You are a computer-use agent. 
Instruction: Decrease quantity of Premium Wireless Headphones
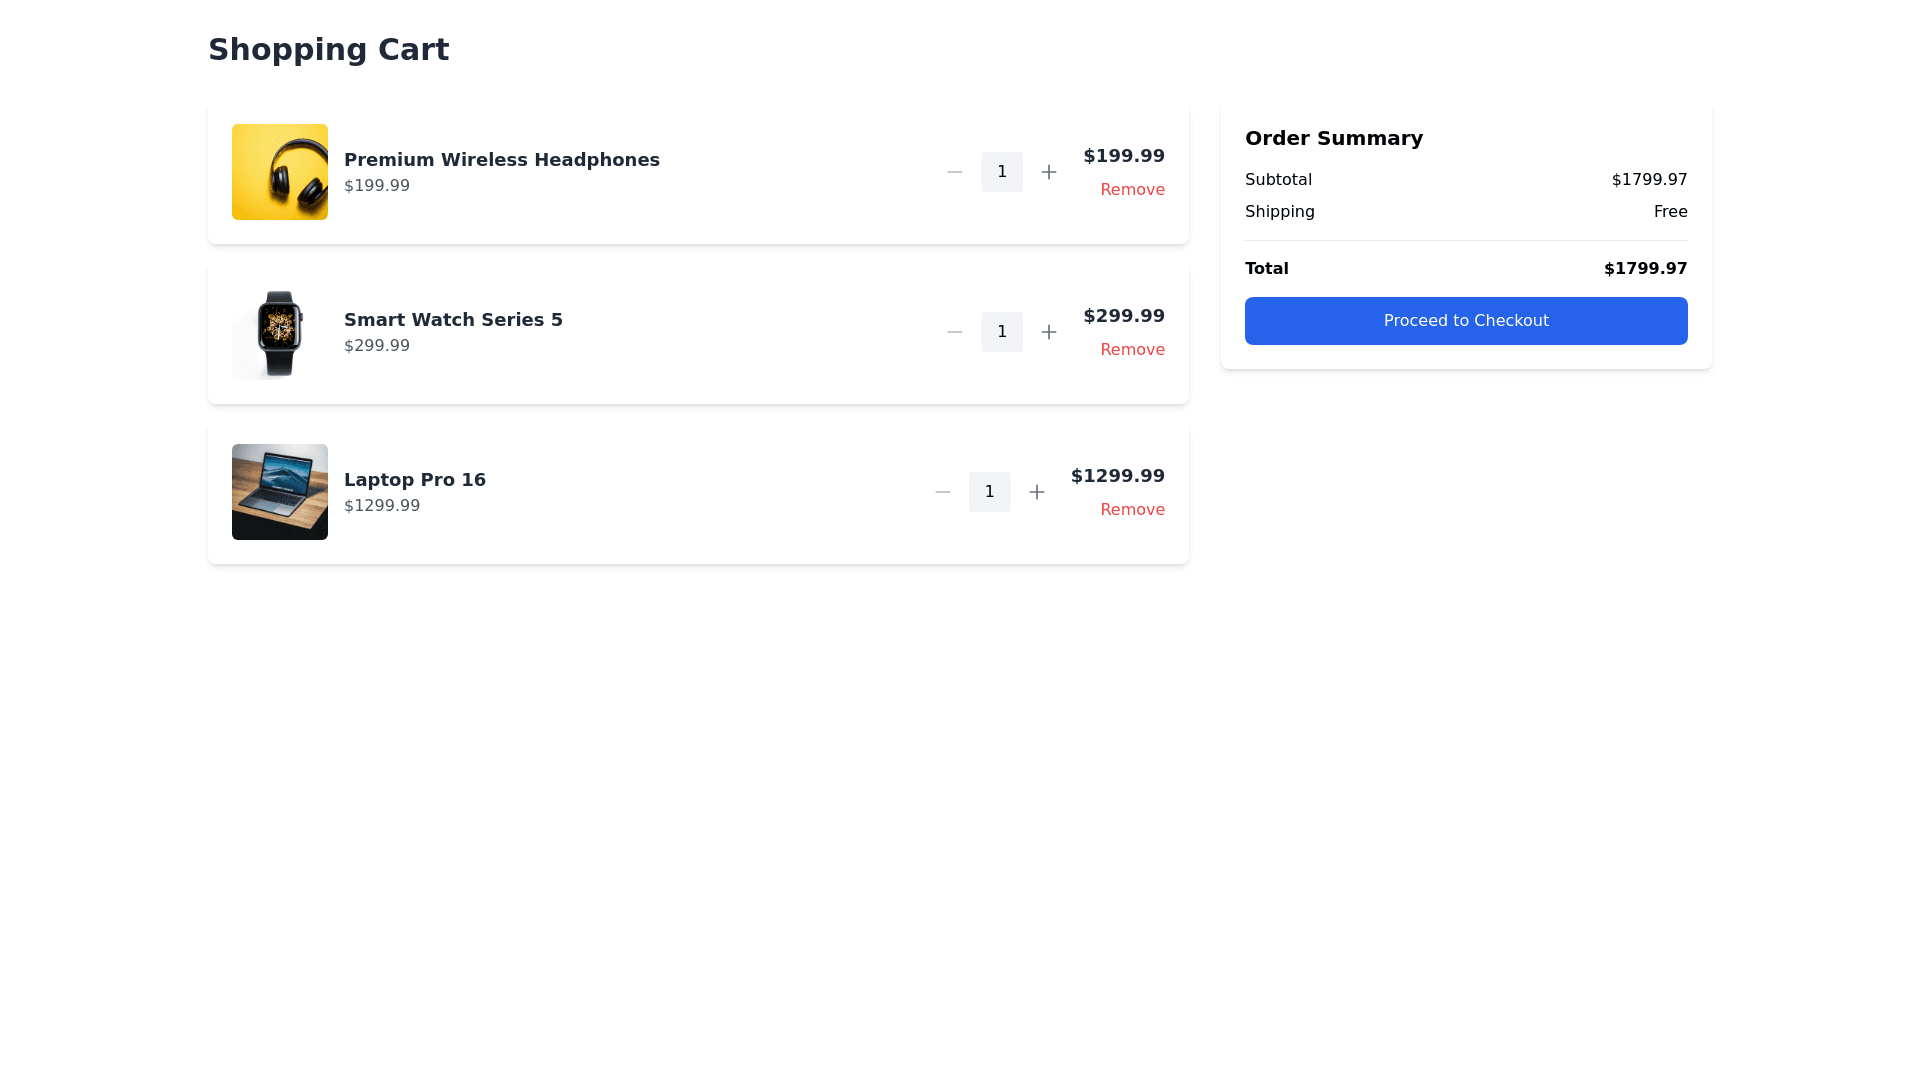click(955, 172)
